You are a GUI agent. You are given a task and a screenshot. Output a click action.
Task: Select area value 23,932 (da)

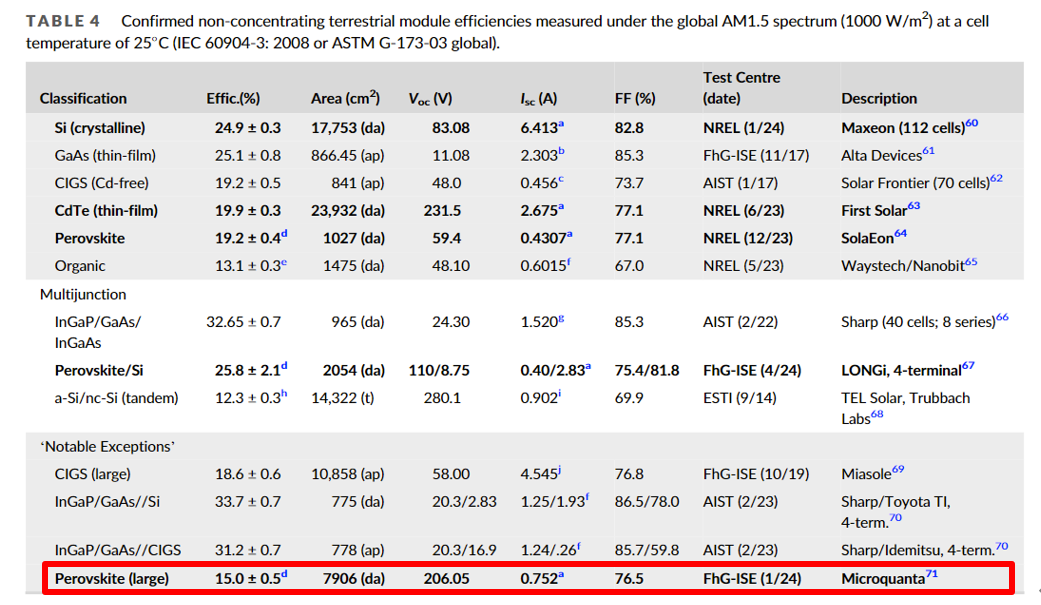(348, 211)
